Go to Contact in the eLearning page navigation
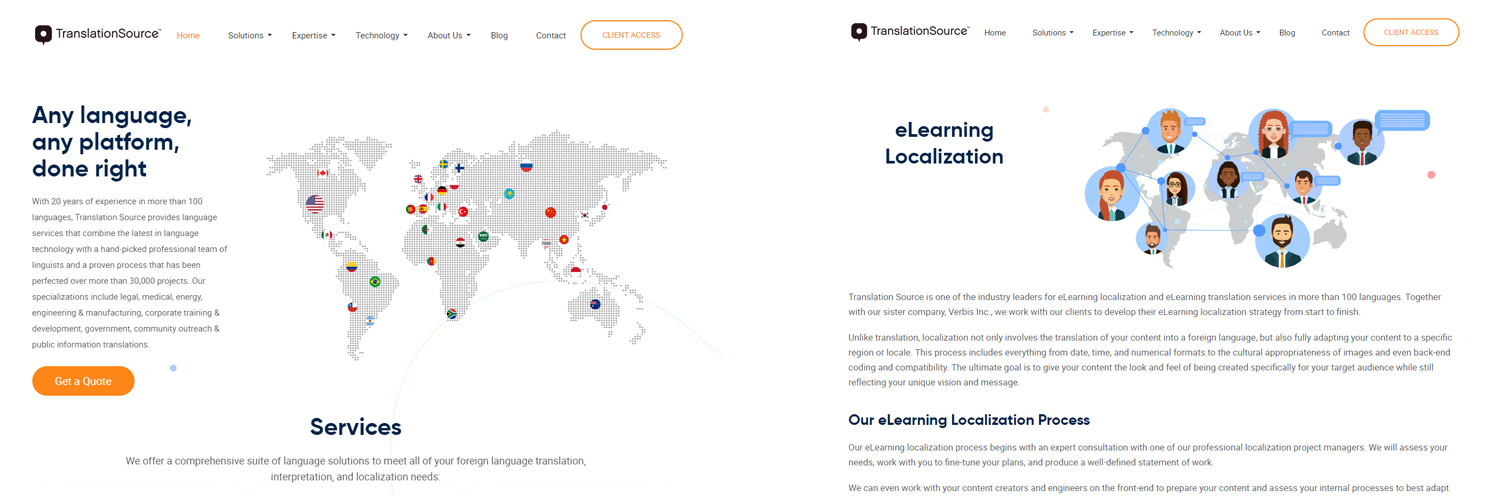This screenshot has width=1500, height=500. pyautogui.click(x=1335, y=33)
